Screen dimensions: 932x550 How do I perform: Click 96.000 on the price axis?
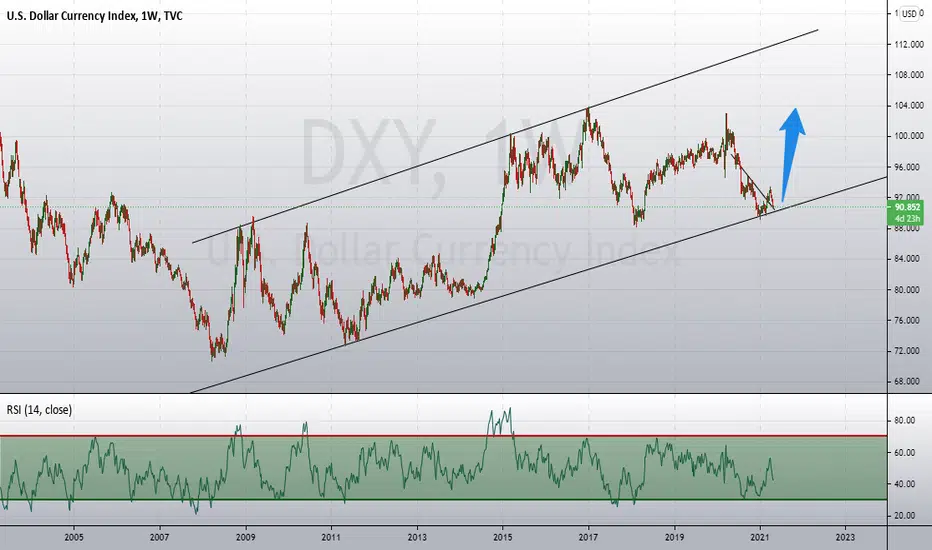point(909,167)
